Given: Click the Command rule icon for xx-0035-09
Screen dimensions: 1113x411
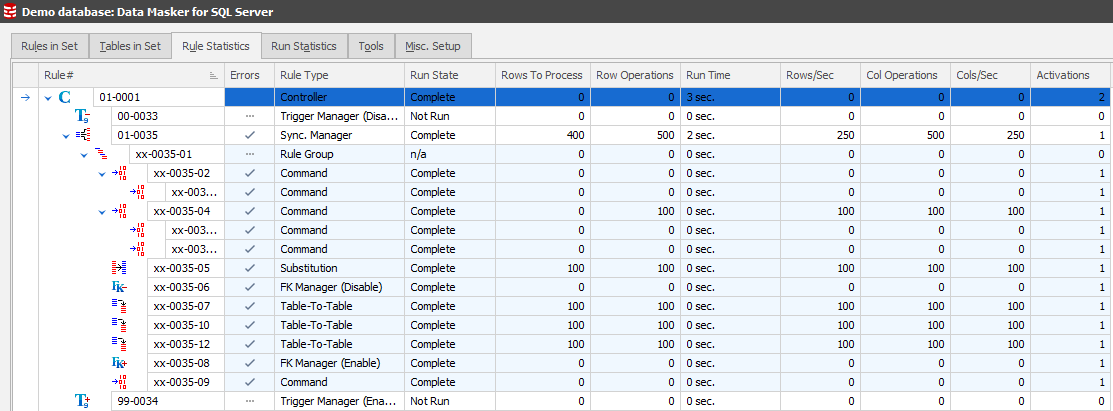Looking at the screenshot, I should (x=119, y=382).
